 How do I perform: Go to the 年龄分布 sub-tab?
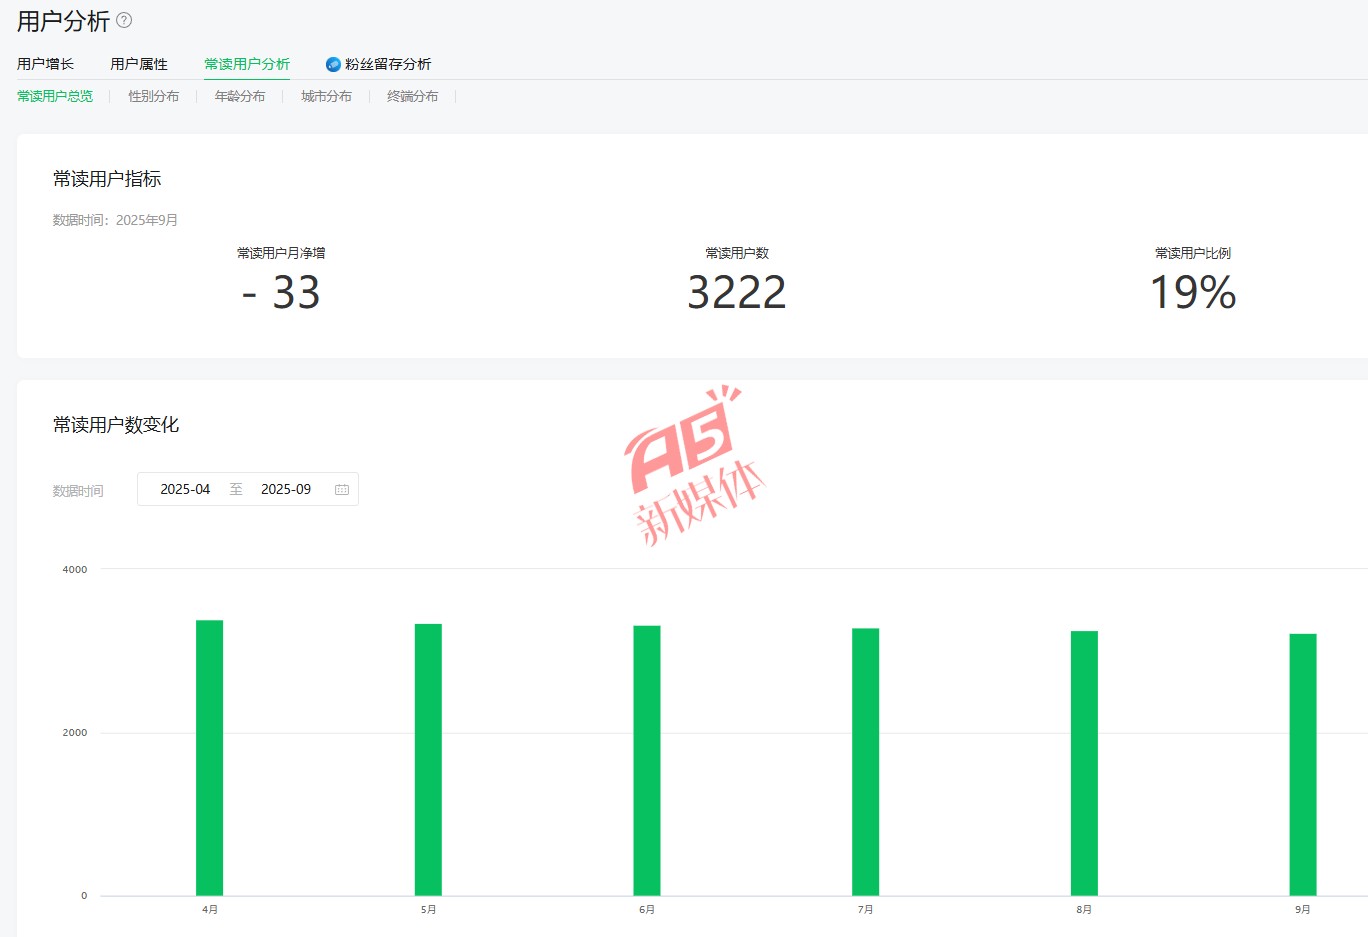tap(240, 96)
